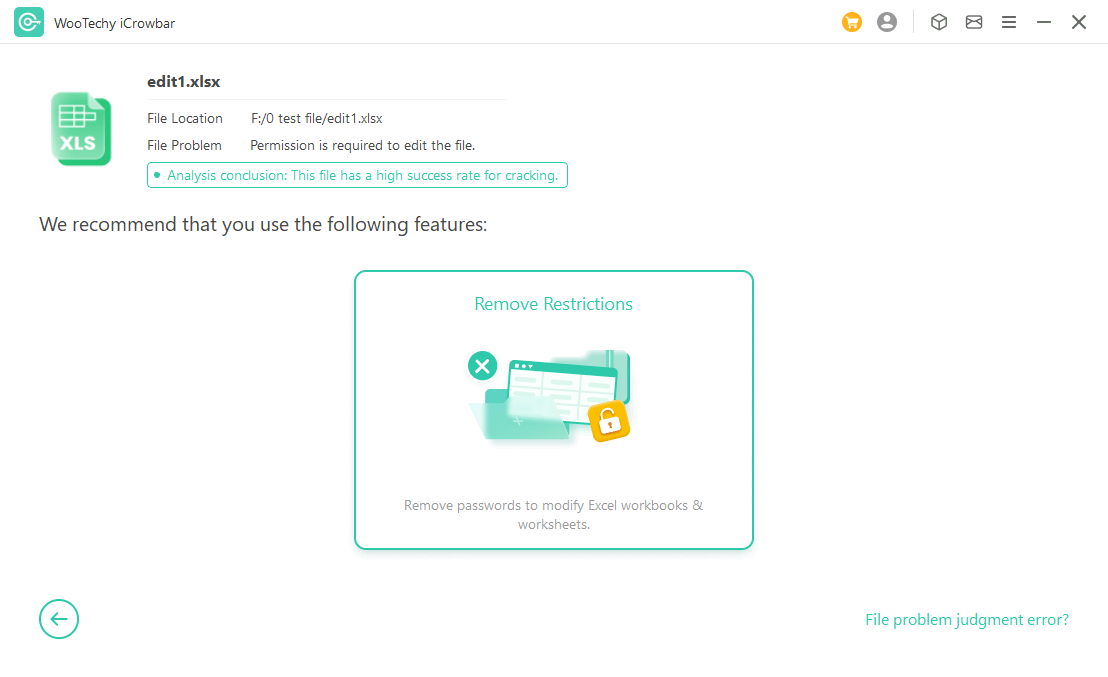Click the cube icon in title bar
Screen dimensions: 1108x677
click(938, 22)
